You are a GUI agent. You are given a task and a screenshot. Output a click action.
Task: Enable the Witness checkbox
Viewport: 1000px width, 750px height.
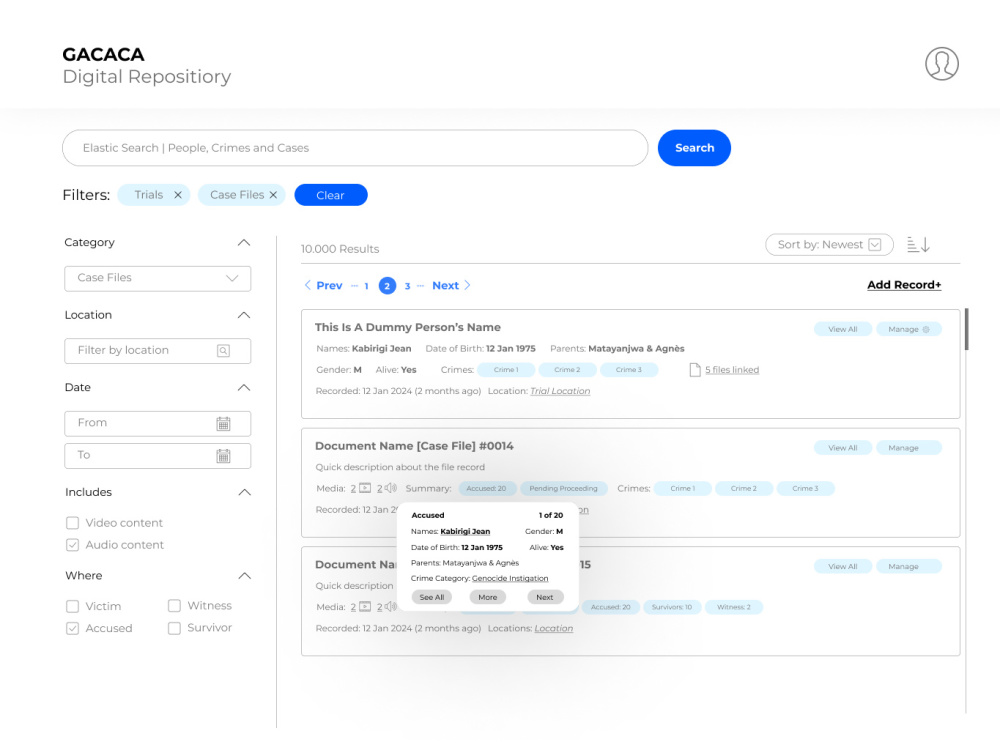coord(174,606)
